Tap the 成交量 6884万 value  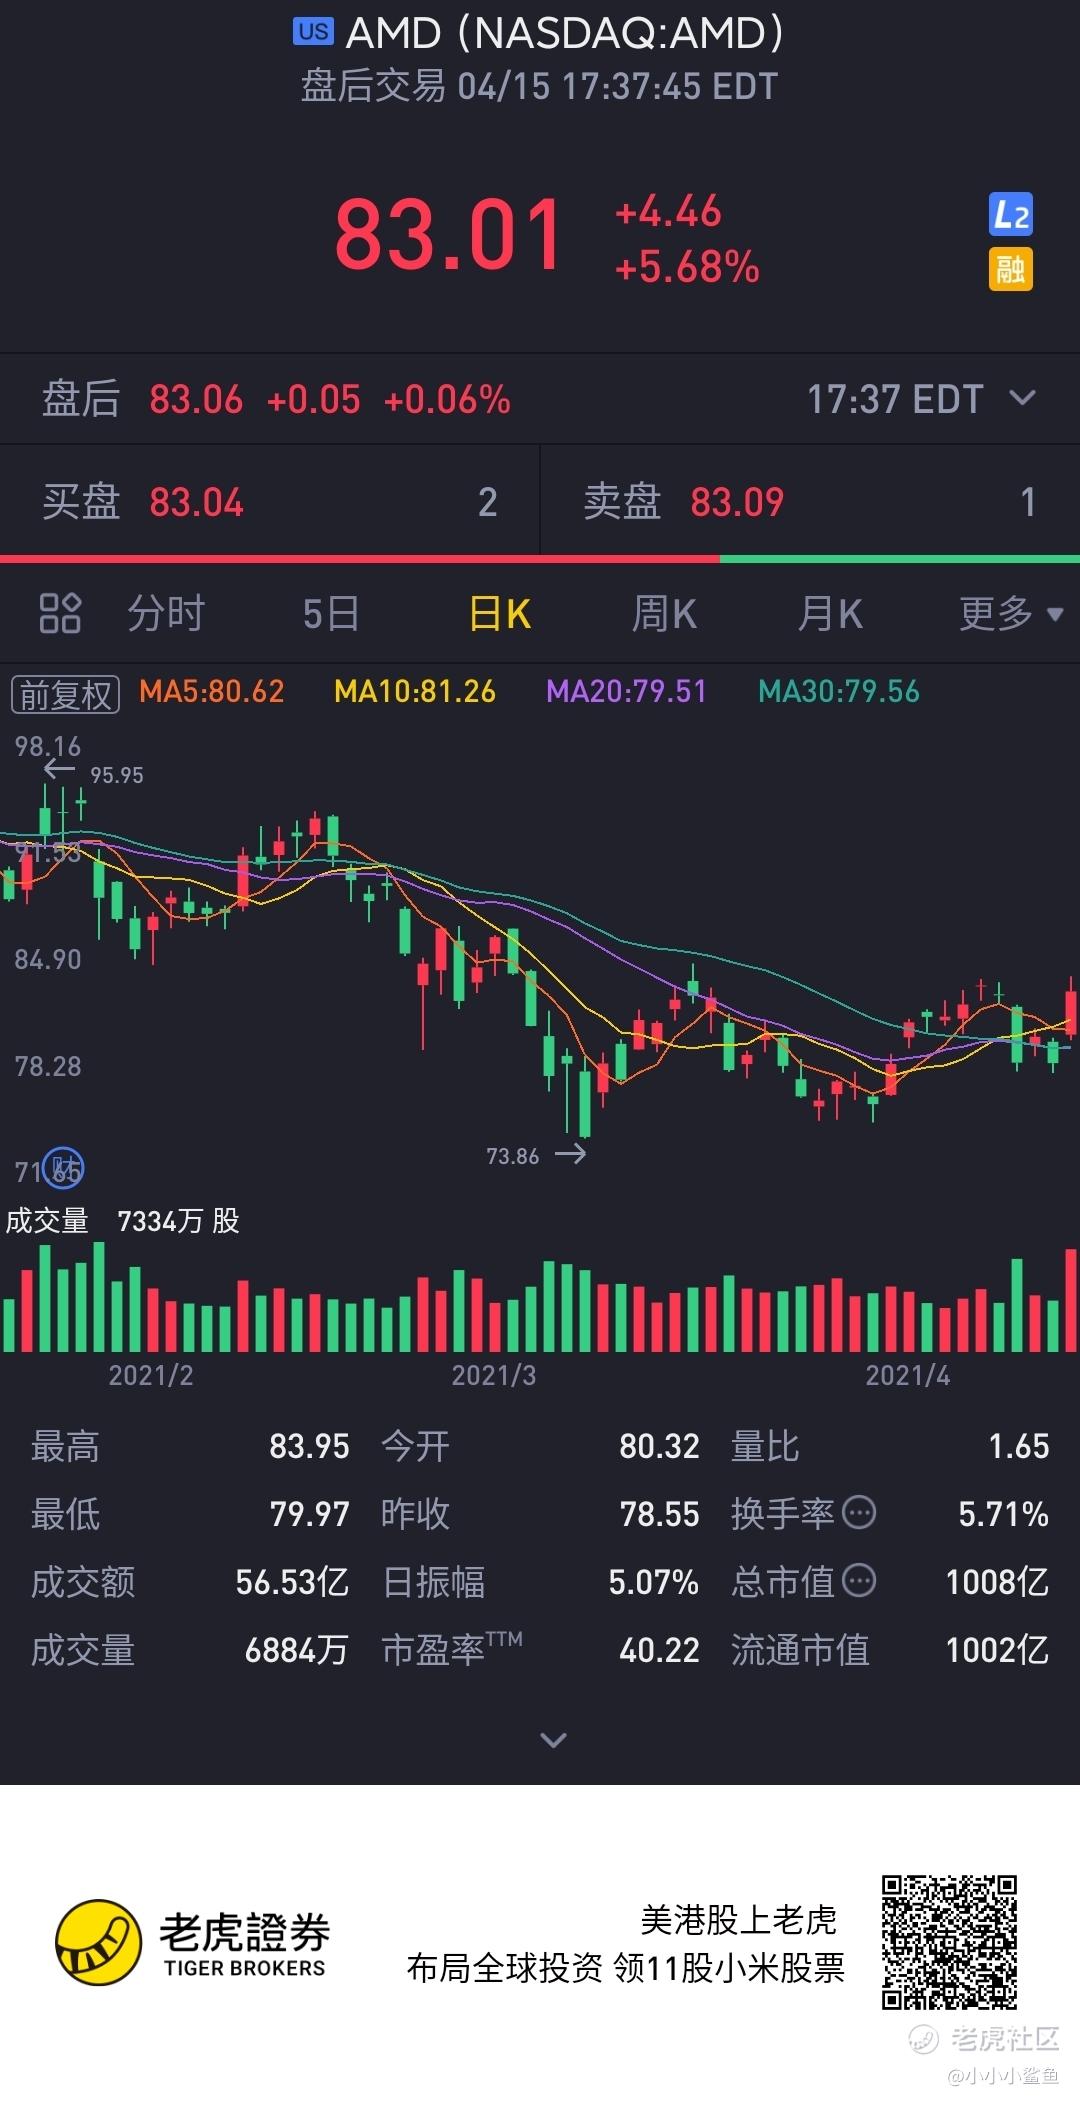coord(297,1650)
